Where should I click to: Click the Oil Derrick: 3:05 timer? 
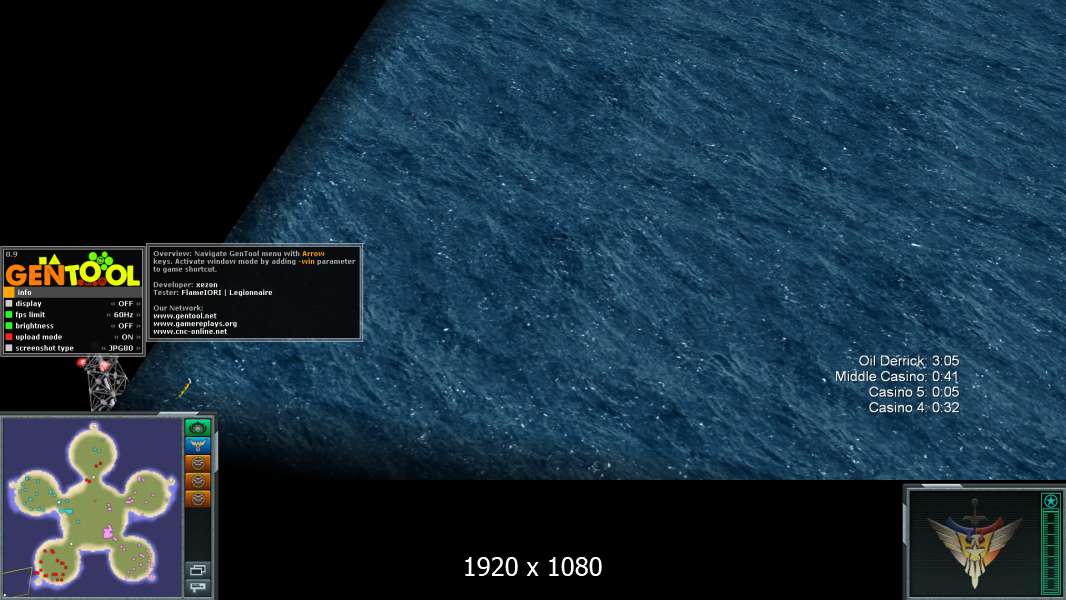click(x=908, y=361)
